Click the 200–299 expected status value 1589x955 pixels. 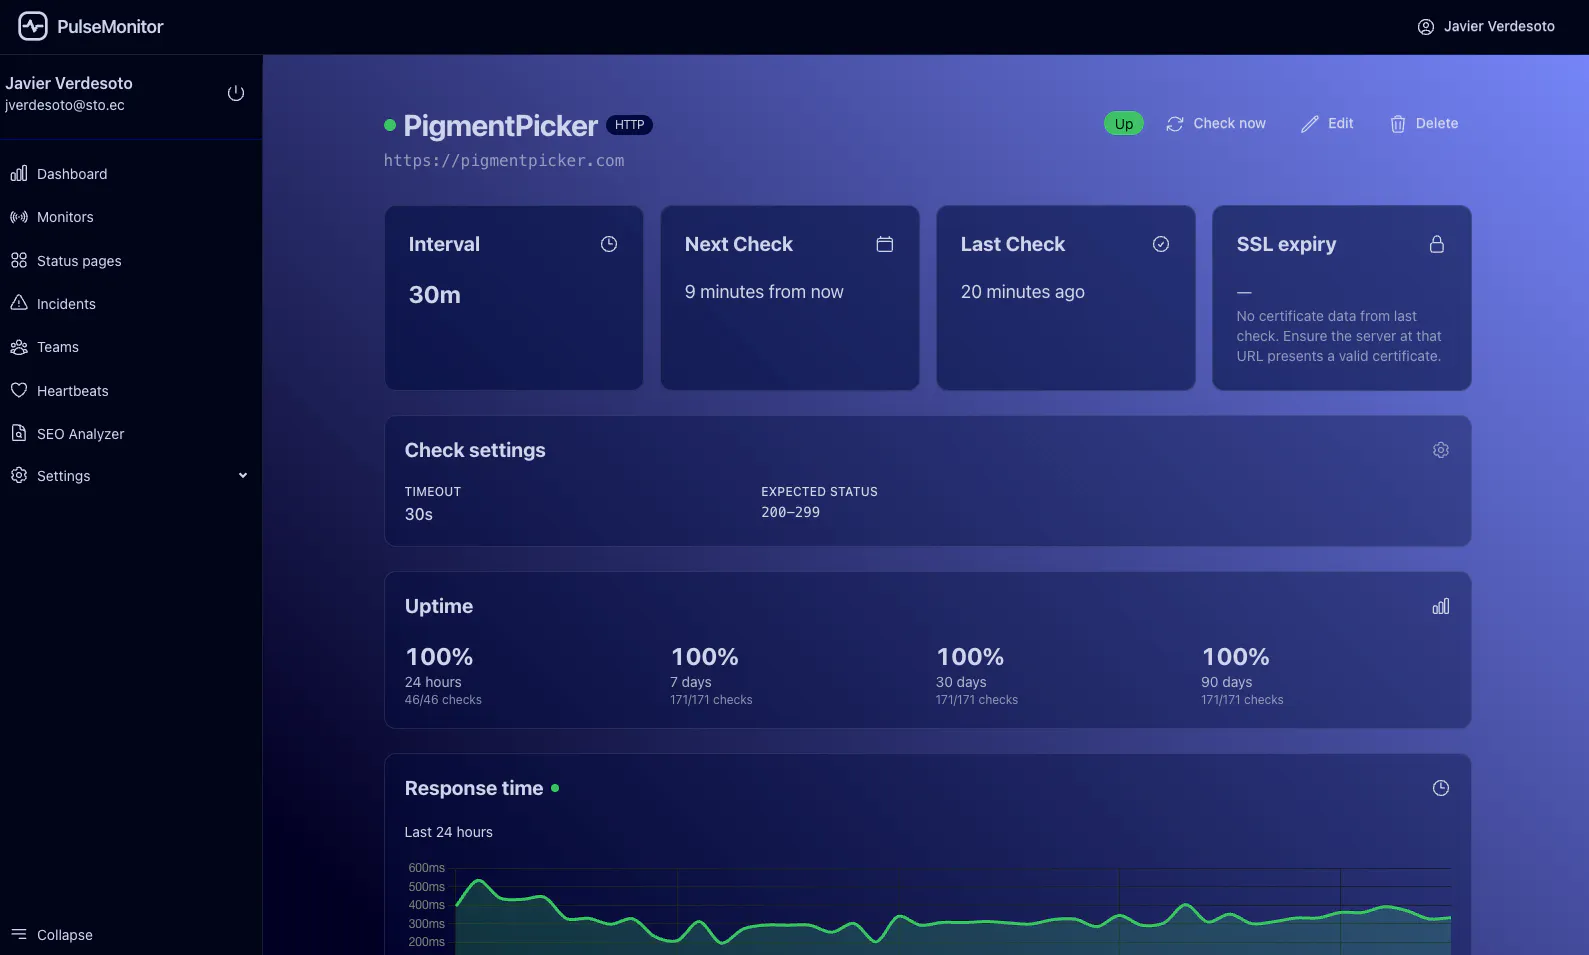click(x=790, y=512)
